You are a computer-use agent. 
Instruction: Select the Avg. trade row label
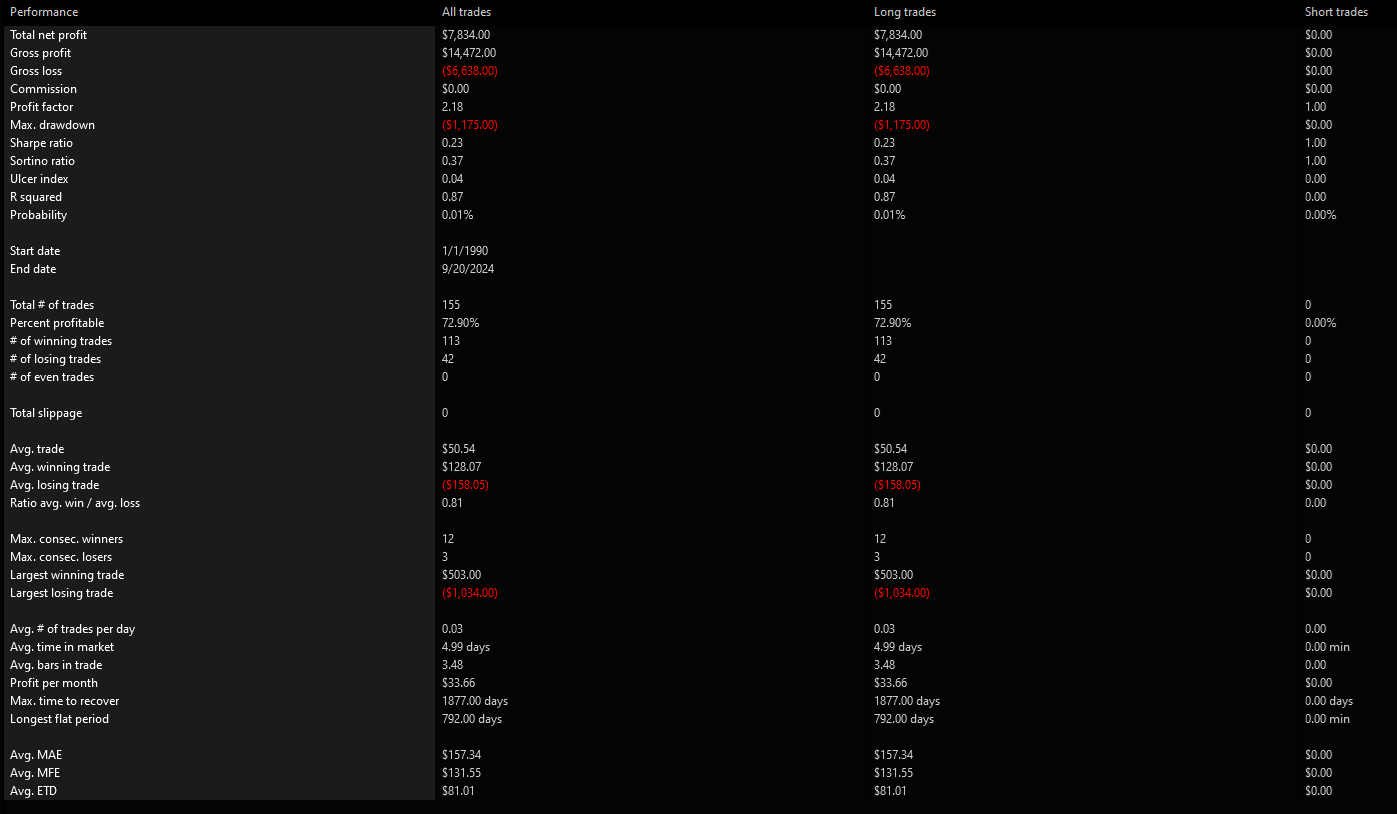point(37,449)
